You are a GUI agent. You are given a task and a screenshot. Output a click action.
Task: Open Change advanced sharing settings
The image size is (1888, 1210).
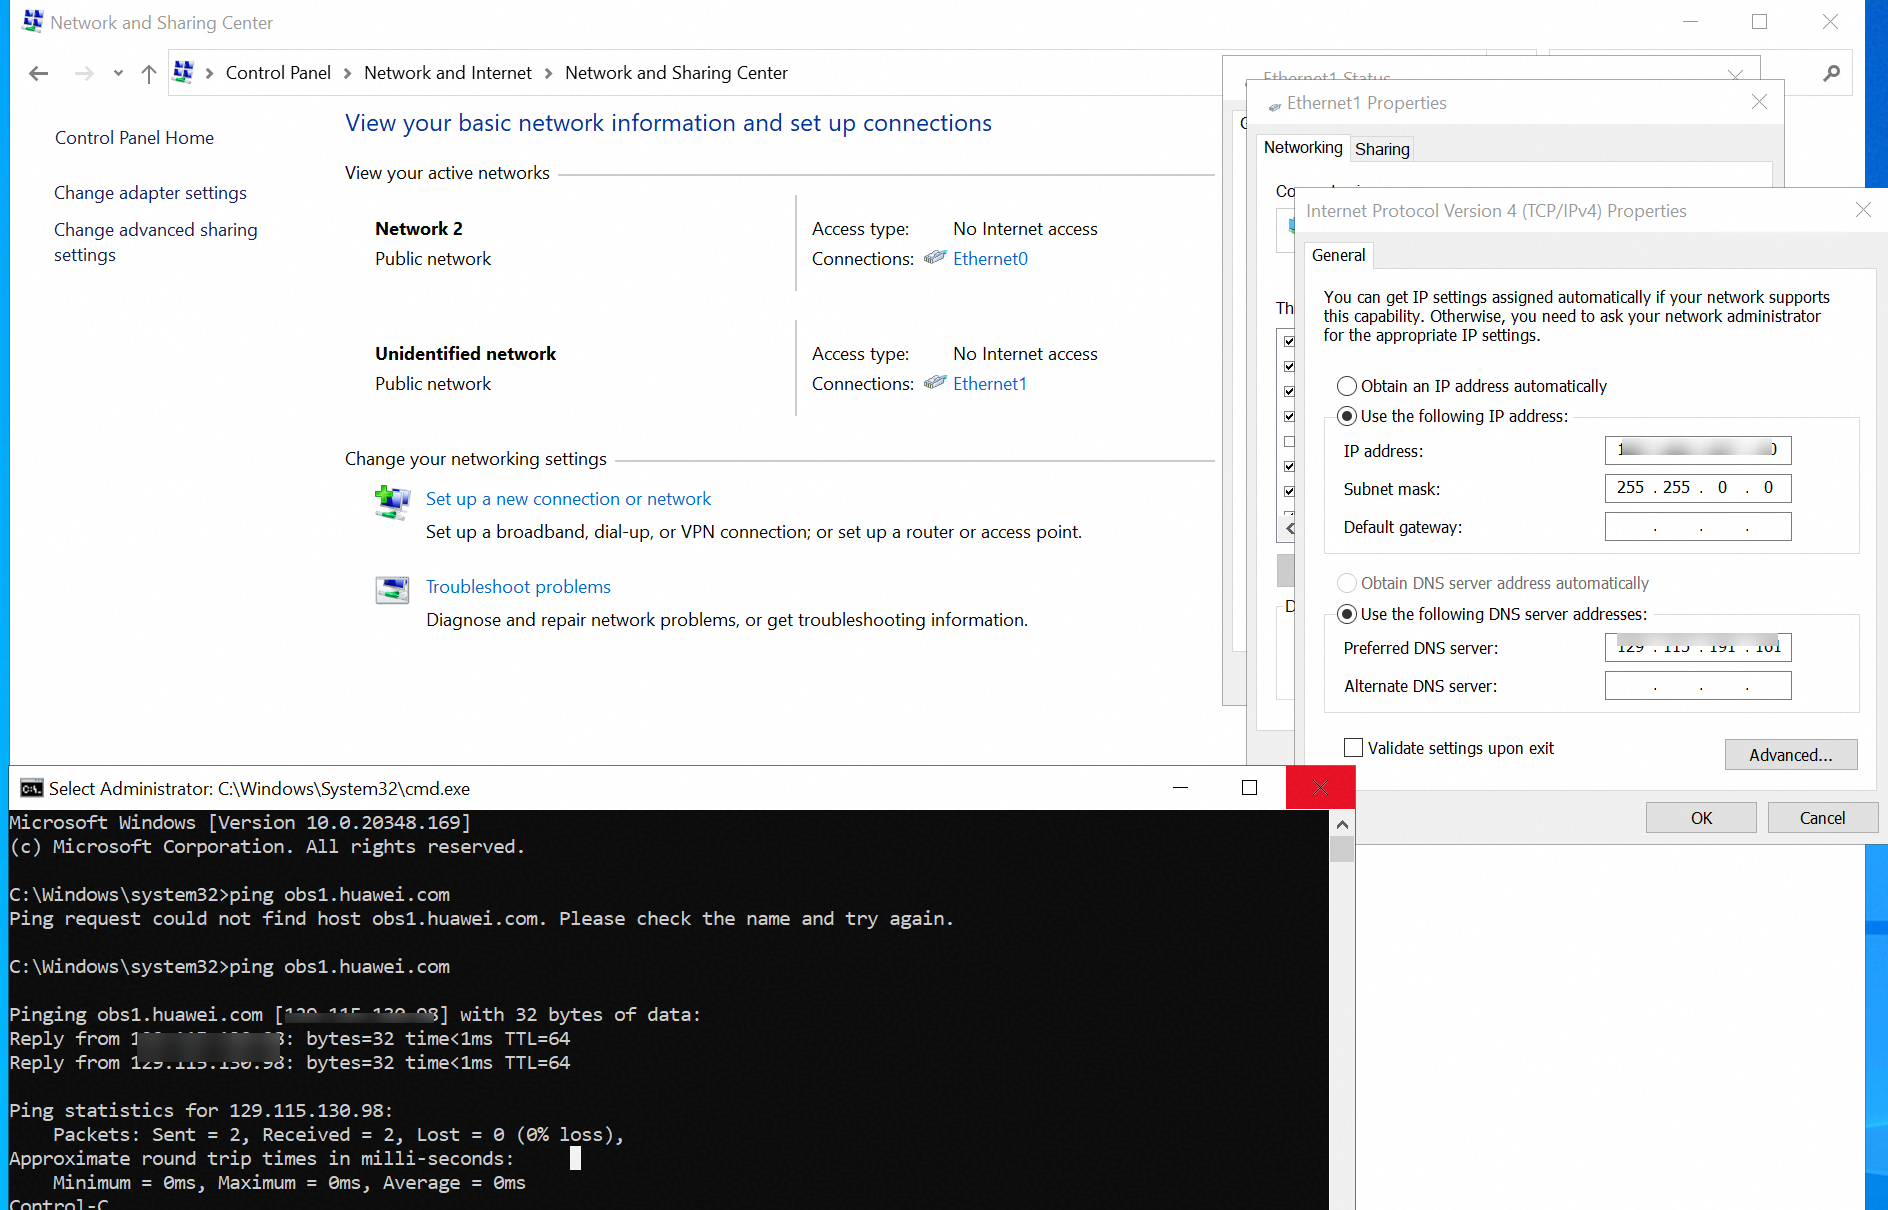(155, 242)
